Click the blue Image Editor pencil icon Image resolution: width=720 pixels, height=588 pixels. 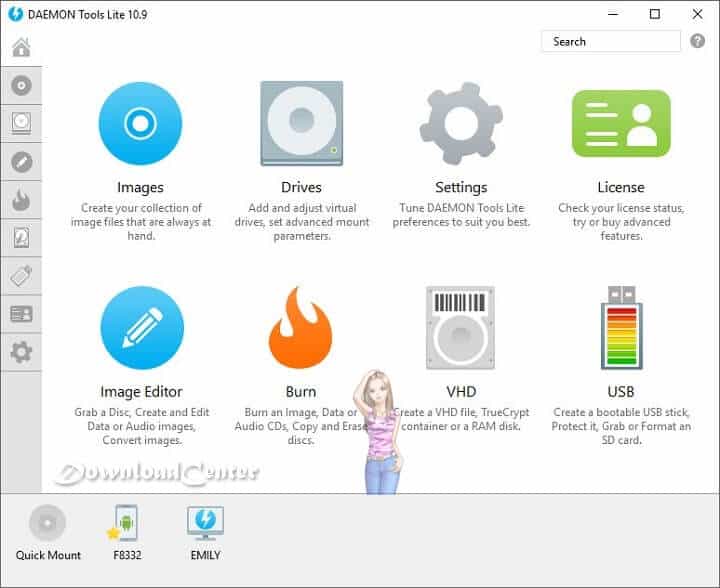tap(142, 328)
